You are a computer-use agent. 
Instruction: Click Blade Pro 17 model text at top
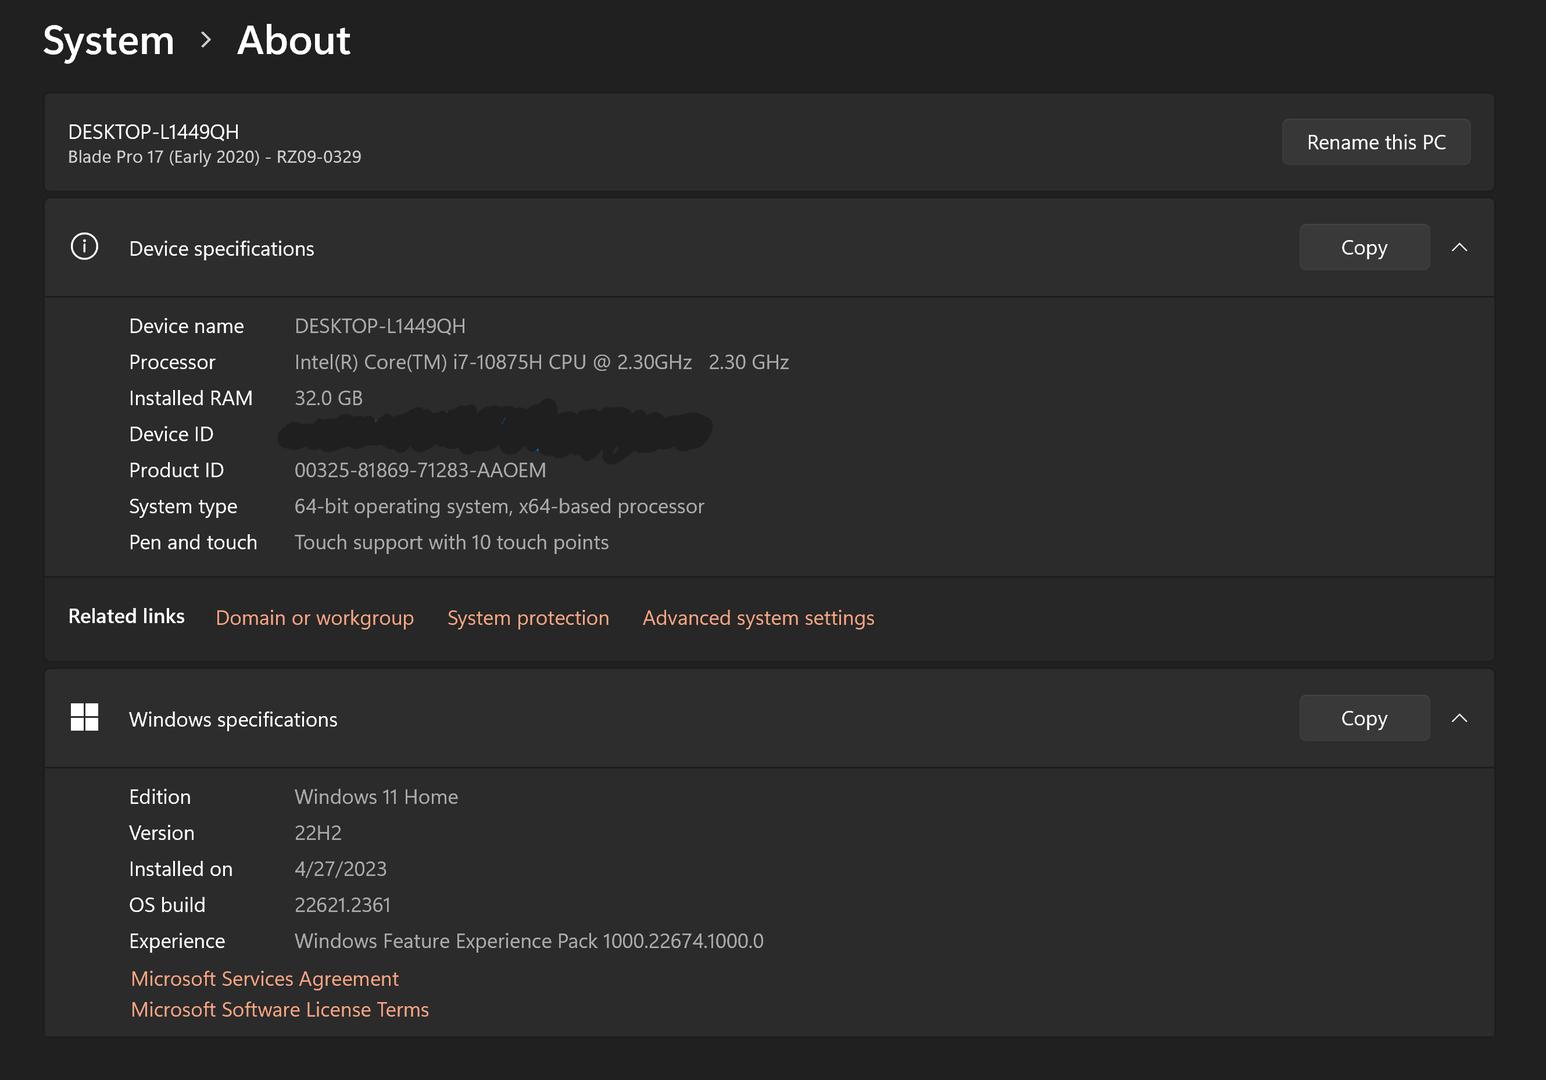click(215, 157)
